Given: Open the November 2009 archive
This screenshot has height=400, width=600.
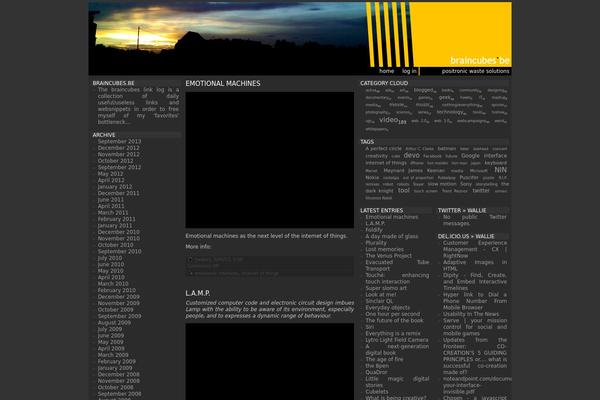Looking at the screenshot, I should click(x=119, y=304).
